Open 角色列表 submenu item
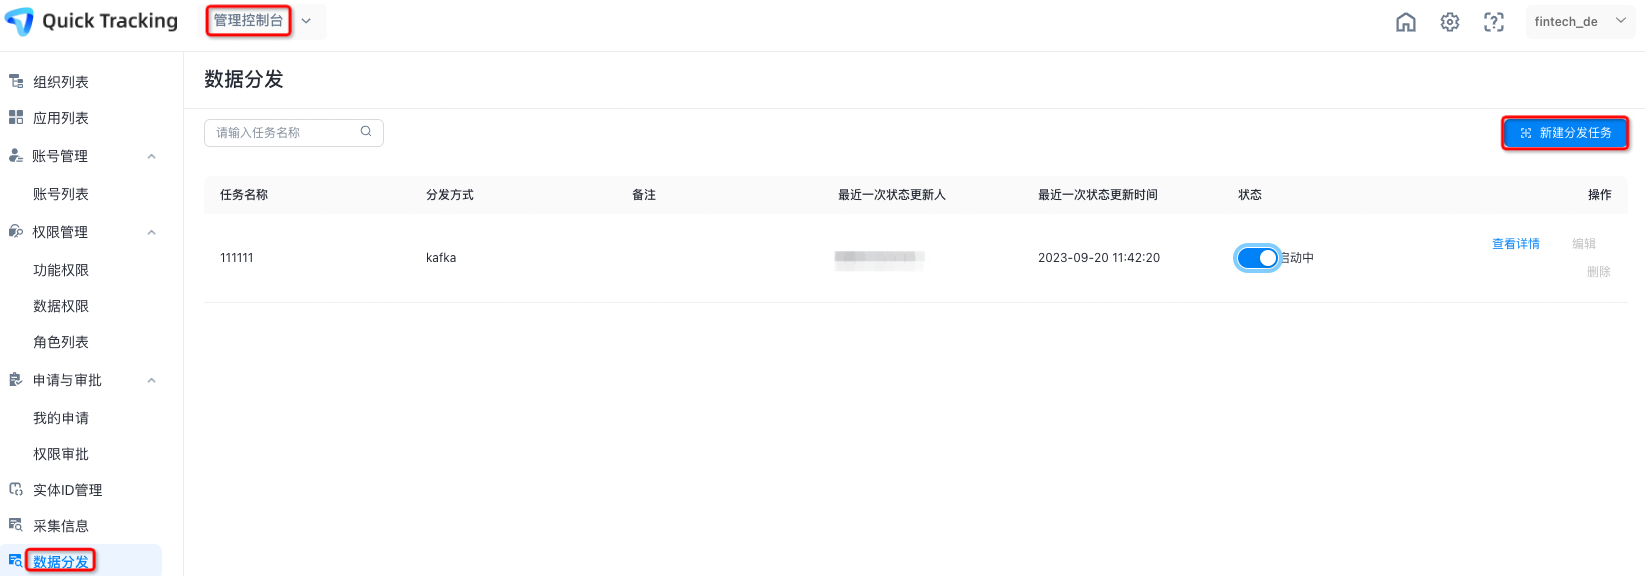This screenshot has width=1645, height=576. tap(61, 342)
